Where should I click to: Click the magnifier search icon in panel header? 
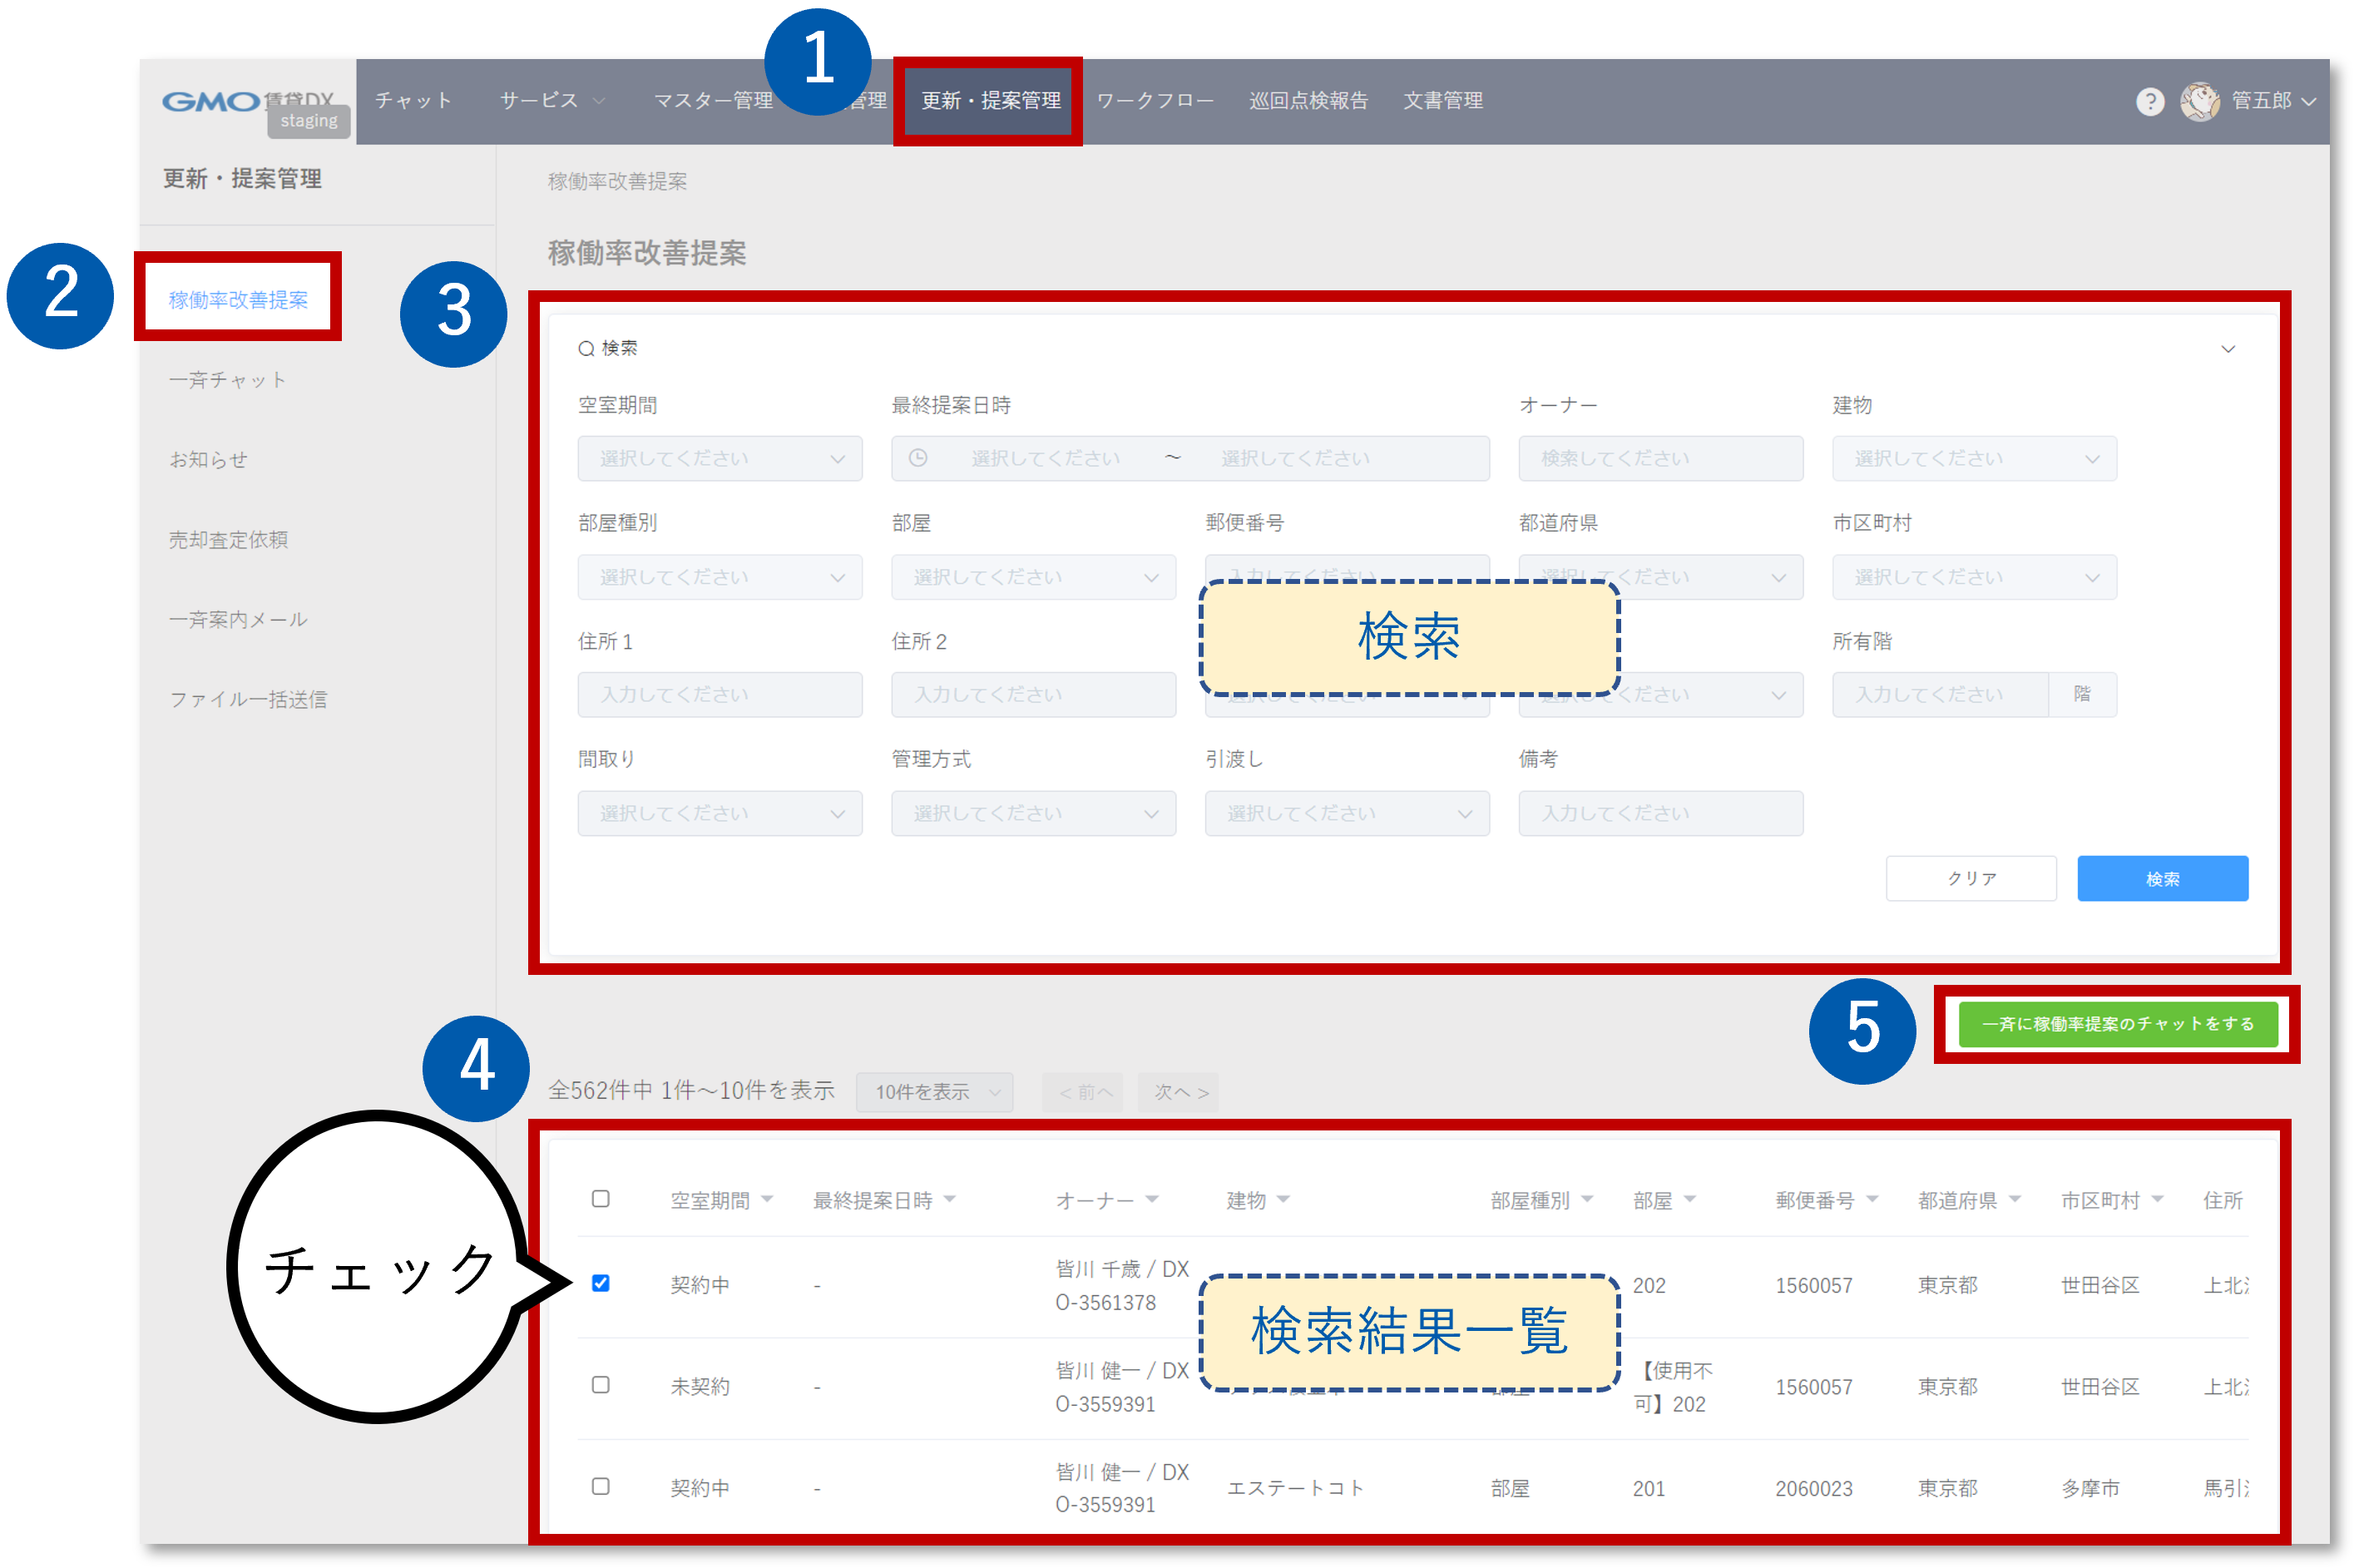point(586,349)
